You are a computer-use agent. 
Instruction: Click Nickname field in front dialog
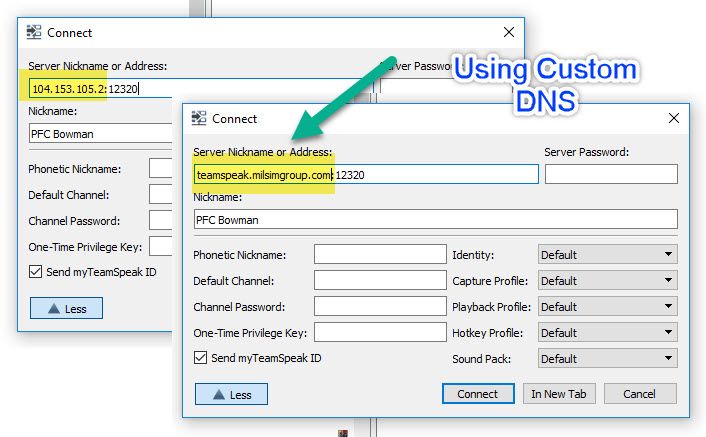pyautogui.click(x=435, y=220)
